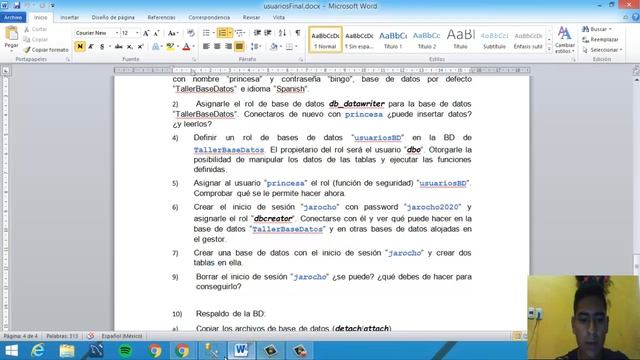Open the Courier New font name dropdown
This screenshot has height=360, width=640.
[117, 33]
